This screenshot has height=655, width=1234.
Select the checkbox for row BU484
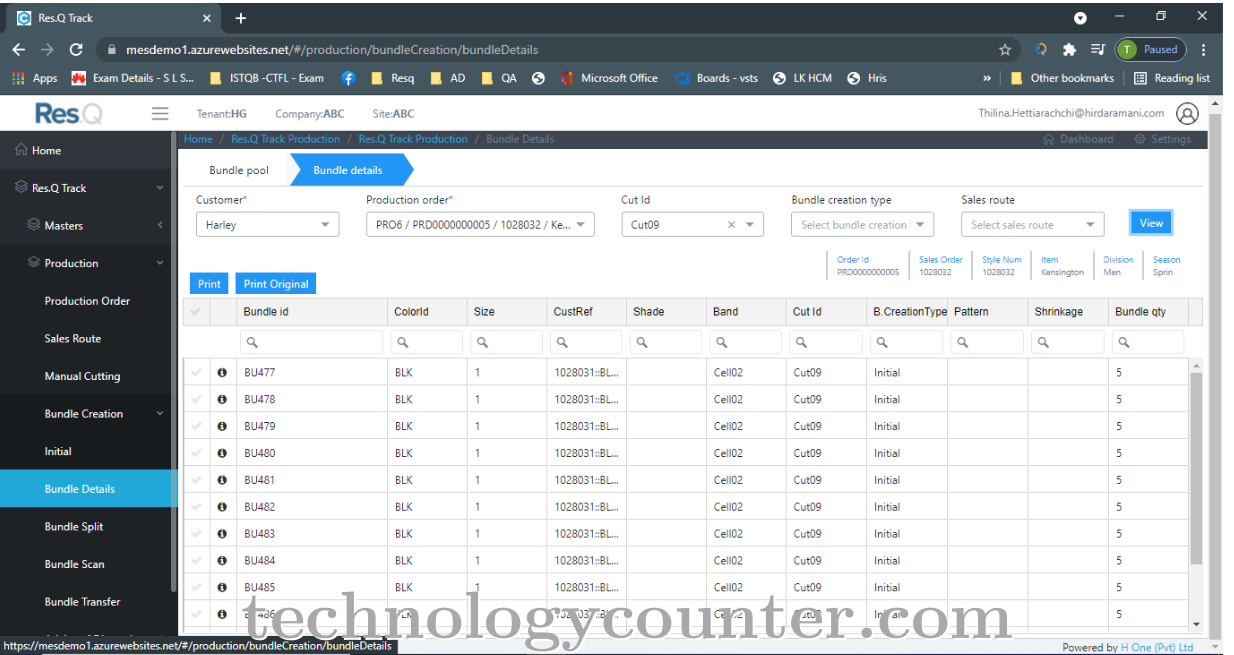(x=196, y=562)
